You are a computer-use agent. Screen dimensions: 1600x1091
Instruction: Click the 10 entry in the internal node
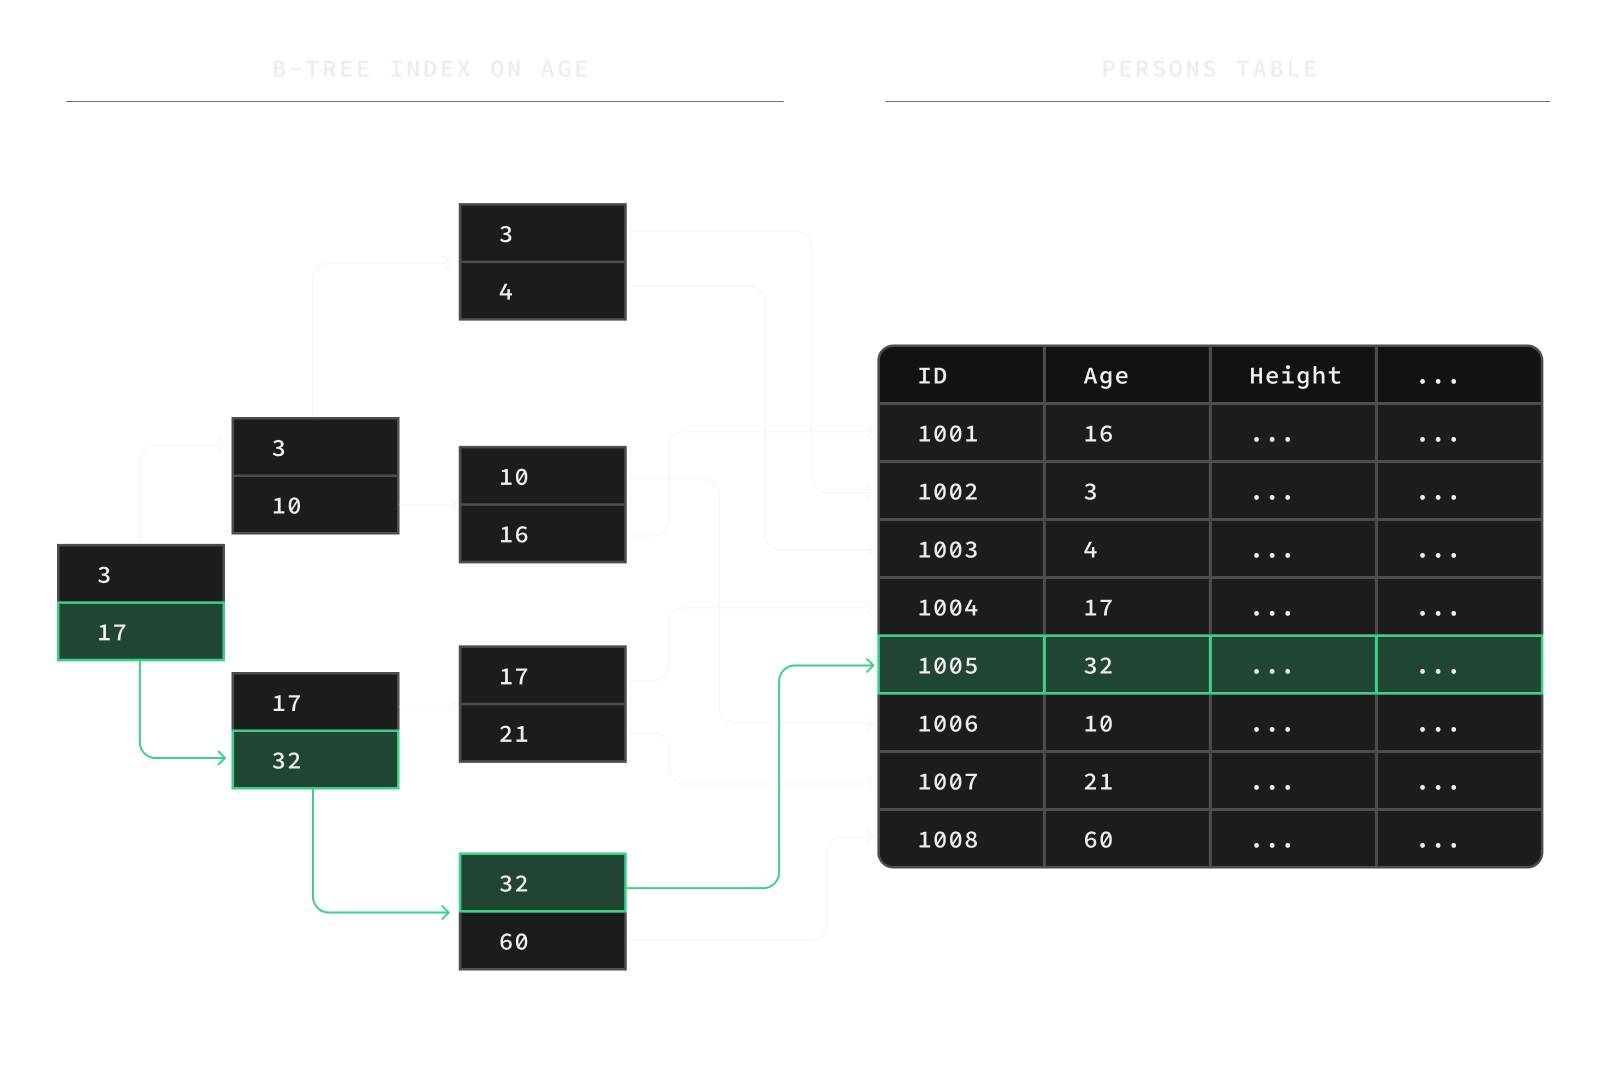pyautogui.click(x=315, y=505)
